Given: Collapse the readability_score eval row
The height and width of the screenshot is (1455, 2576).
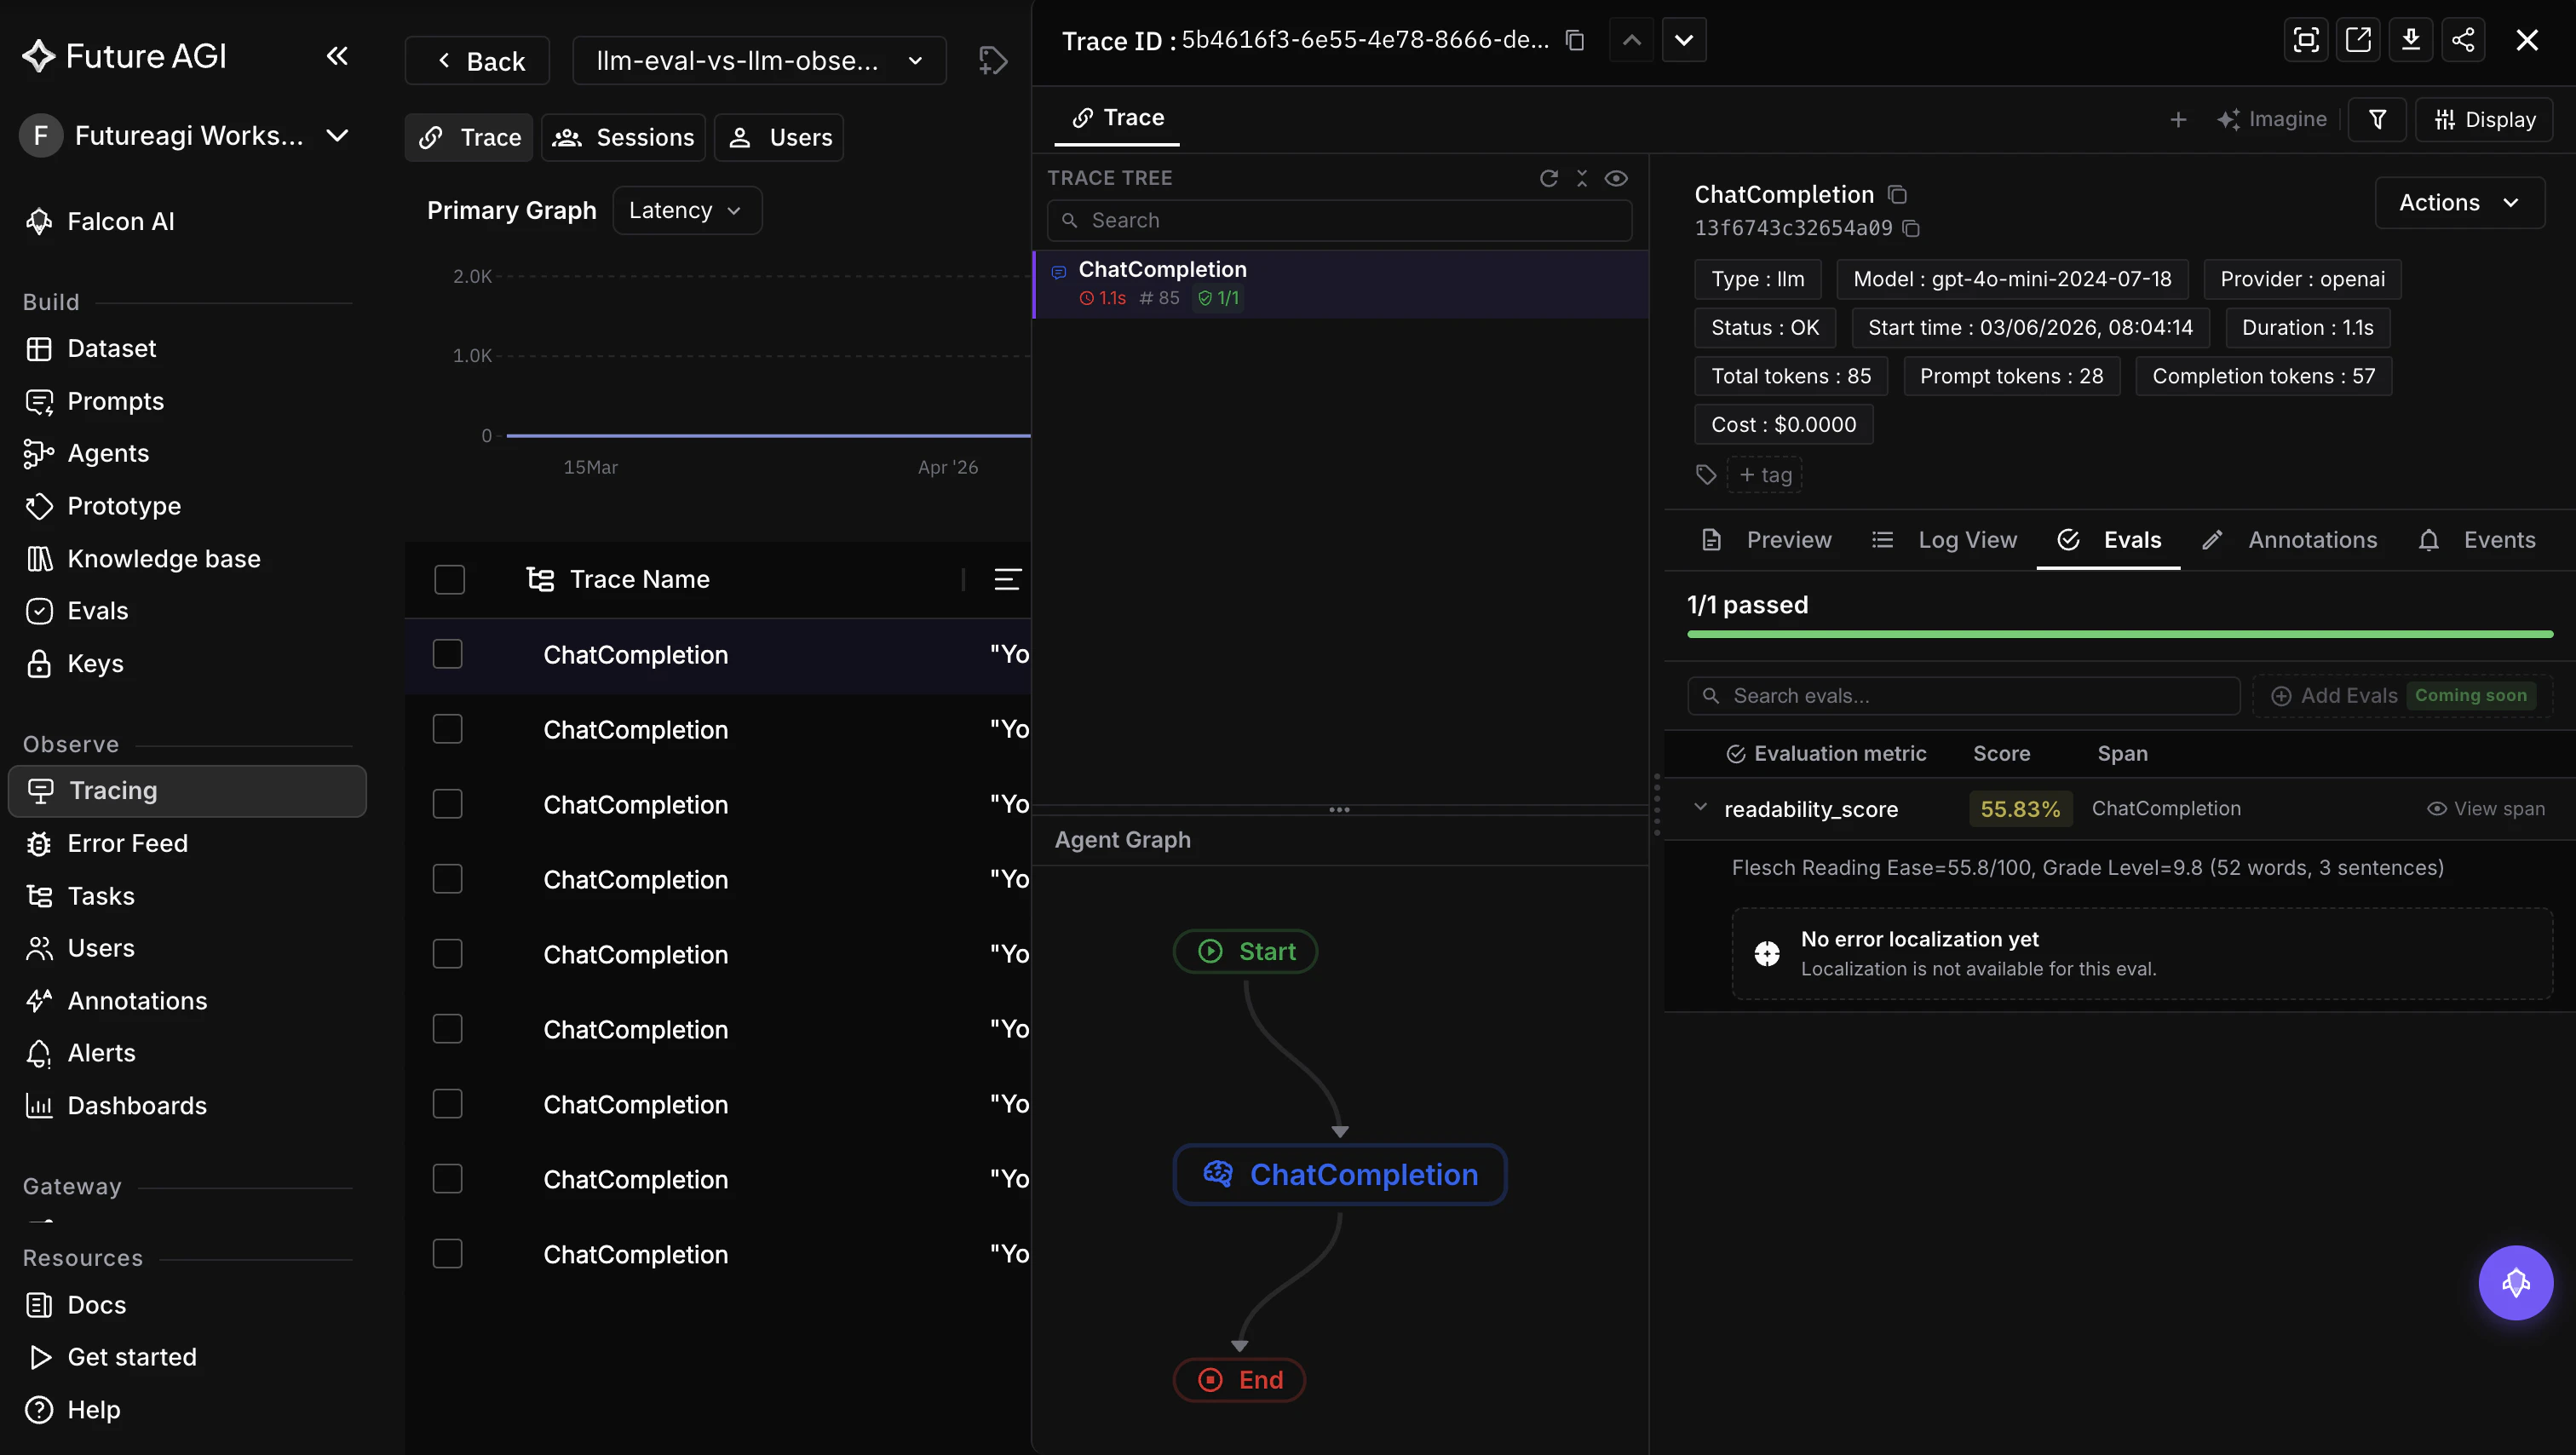Looking at the screenshot, I should 1700,807.
